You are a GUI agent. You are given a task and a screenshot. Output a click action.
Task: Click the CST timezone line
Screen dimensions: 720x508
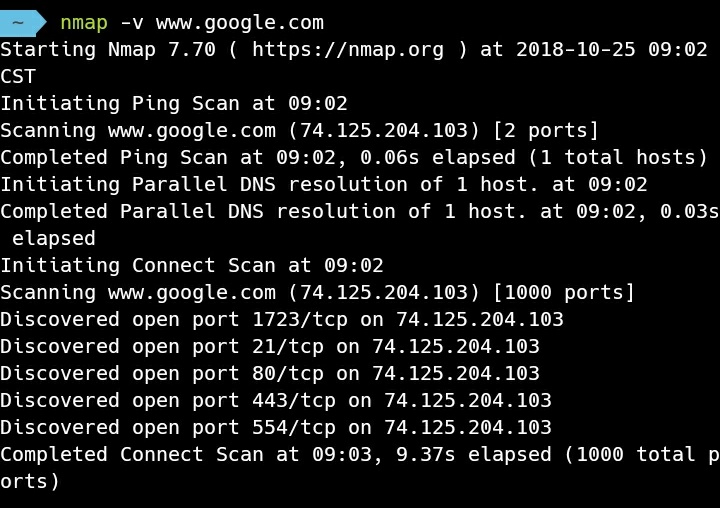(18, 77)
